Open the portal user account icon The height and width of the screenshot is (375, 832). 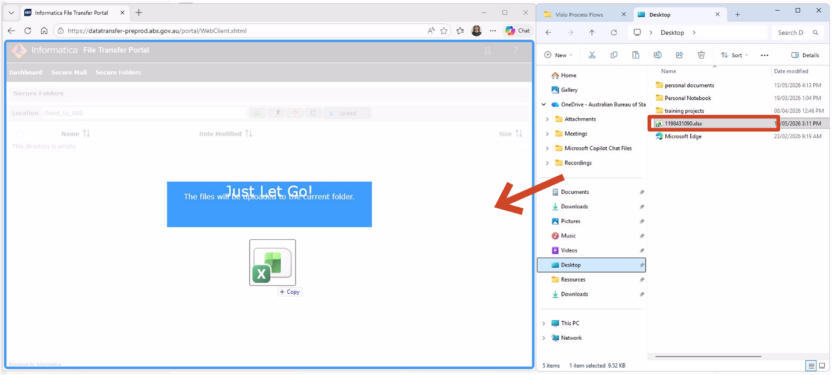(x=488, y=51)
